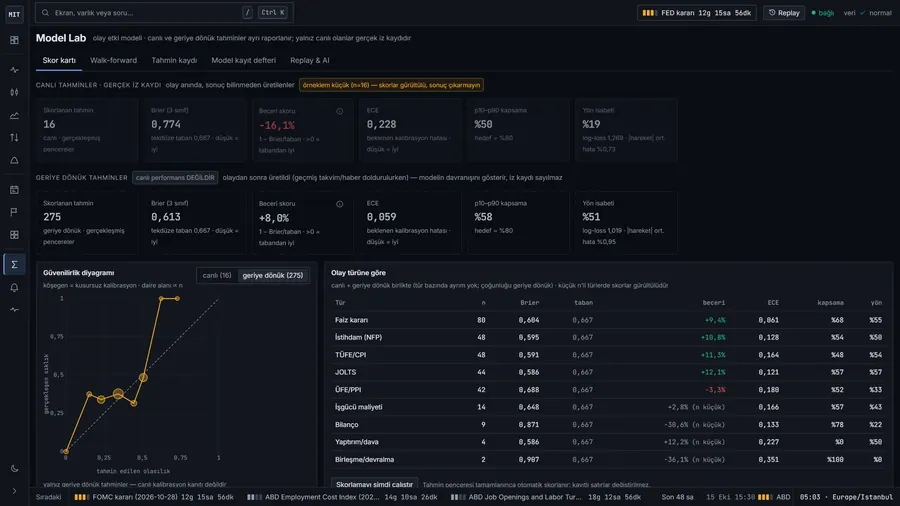Viewport: 900px width, 506px height.
Task: Open the dashboard grid icon in sidebar
Action: (x=14, y=40)
